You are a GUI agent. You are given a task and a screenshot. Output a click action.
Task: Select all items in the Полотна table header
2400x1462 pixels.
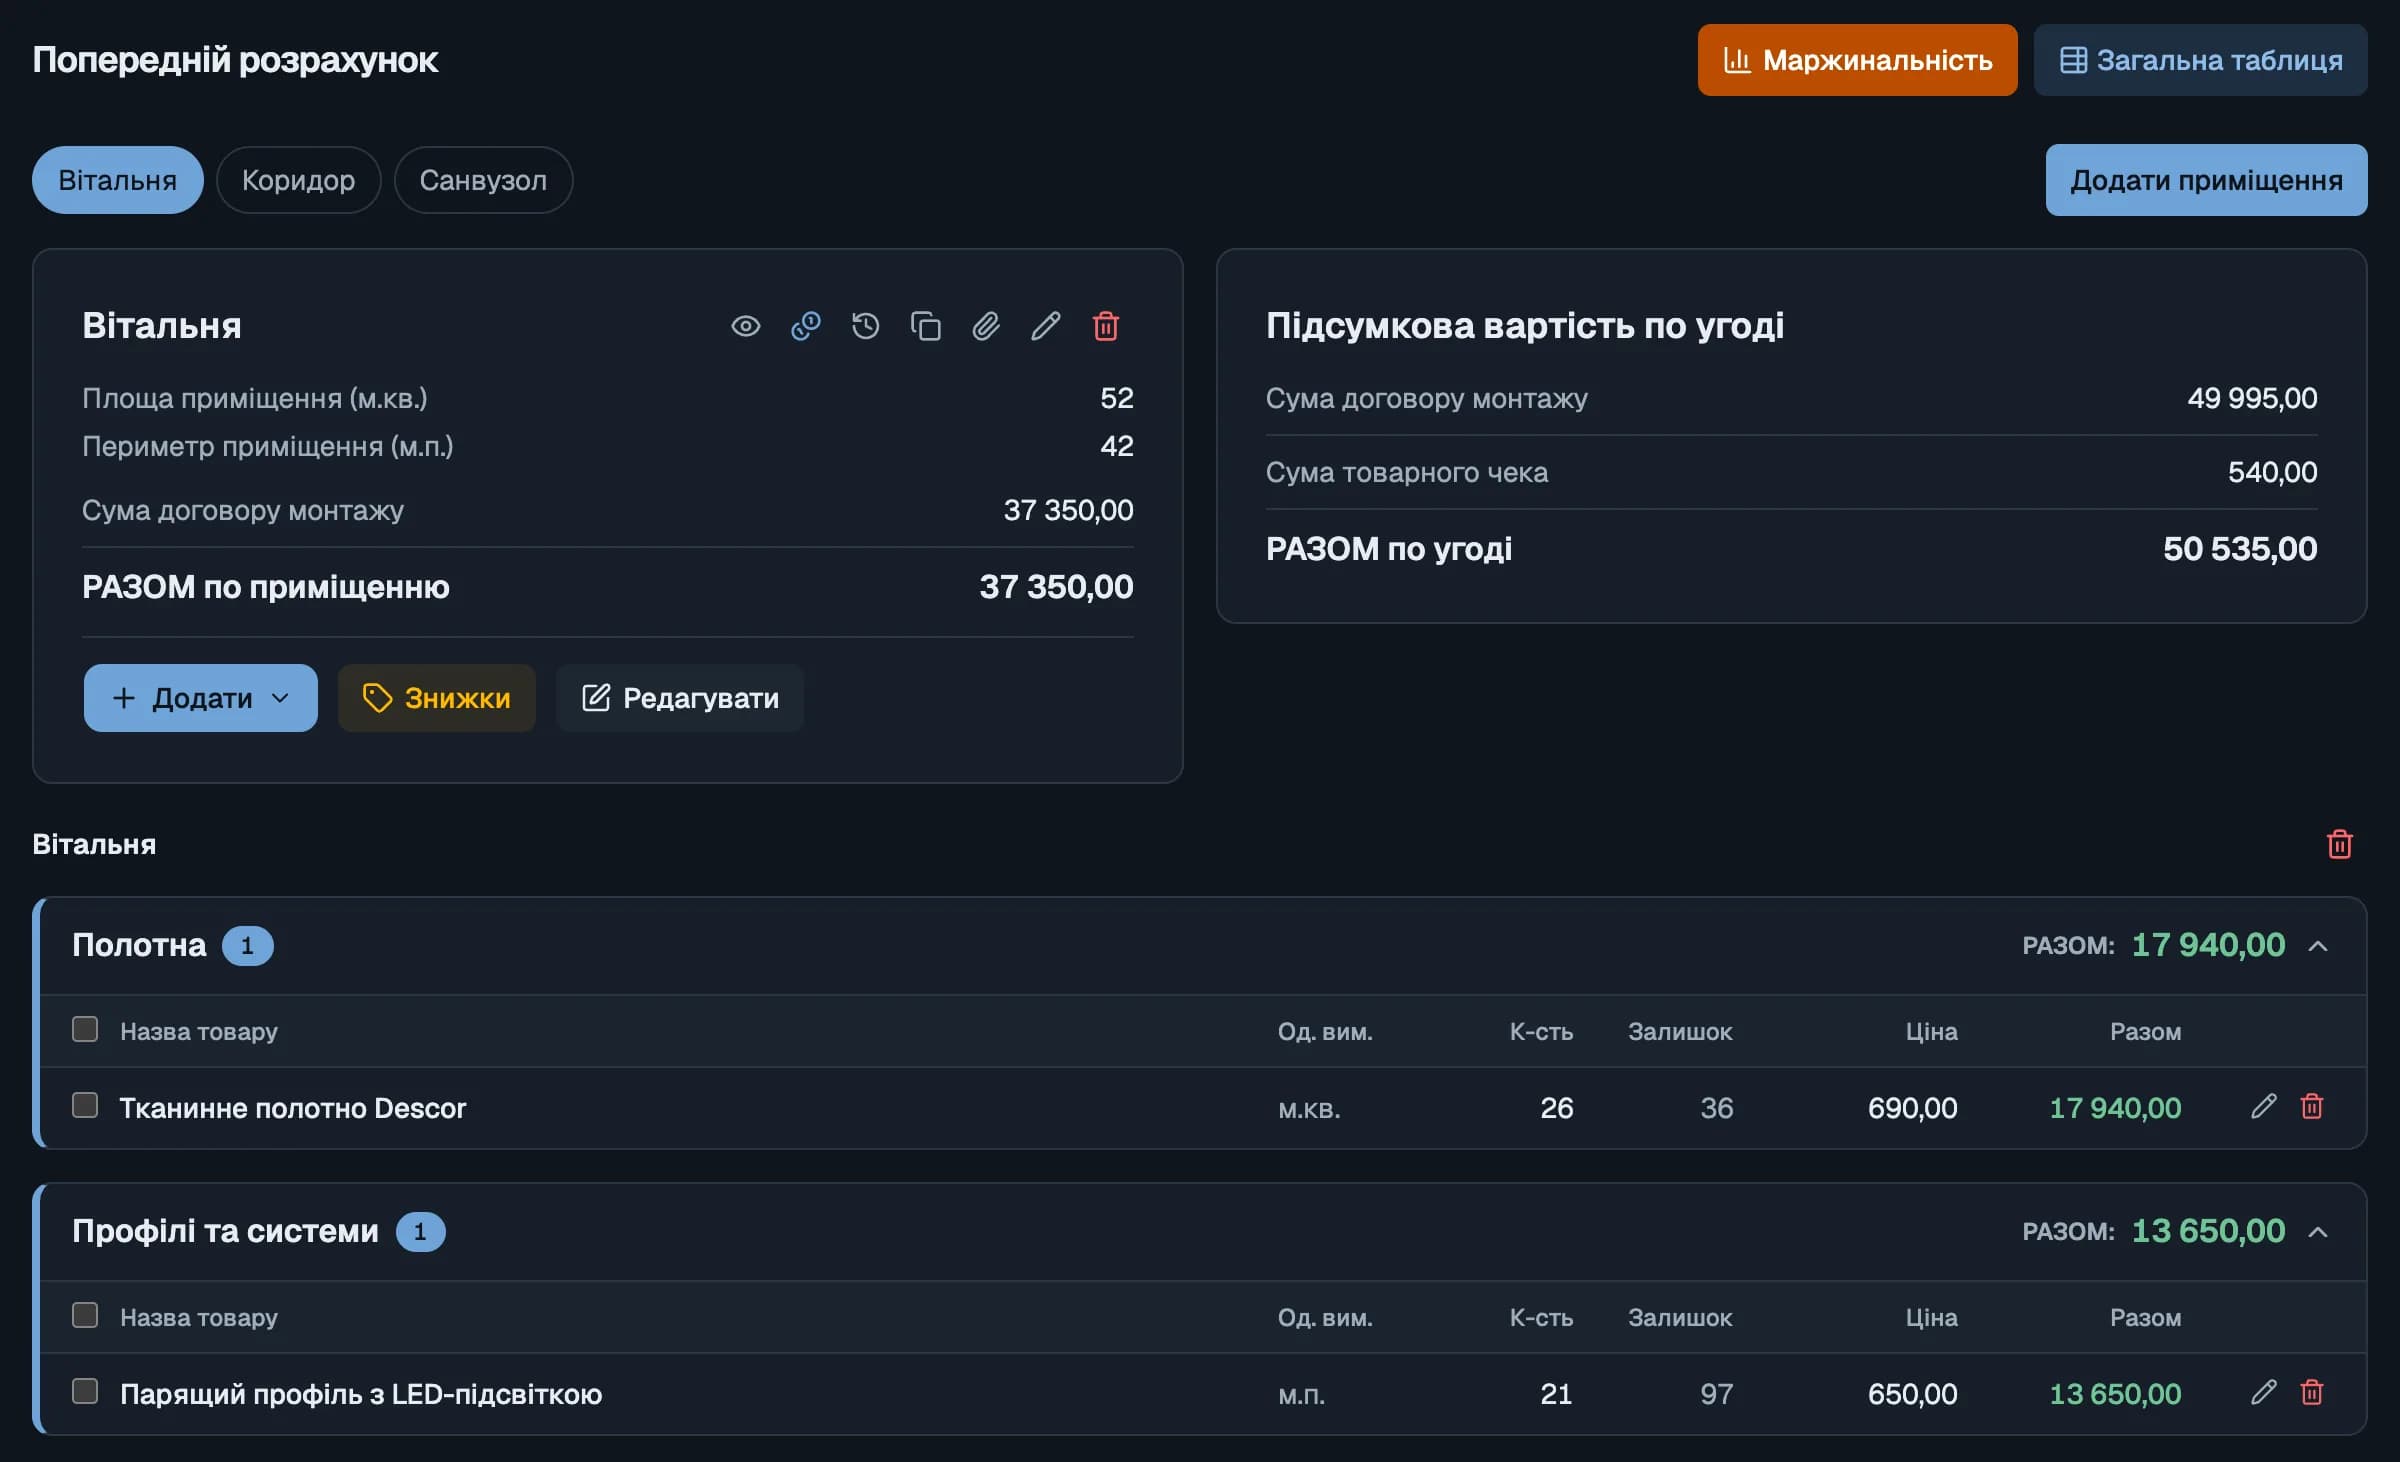tap(85, 1029)
